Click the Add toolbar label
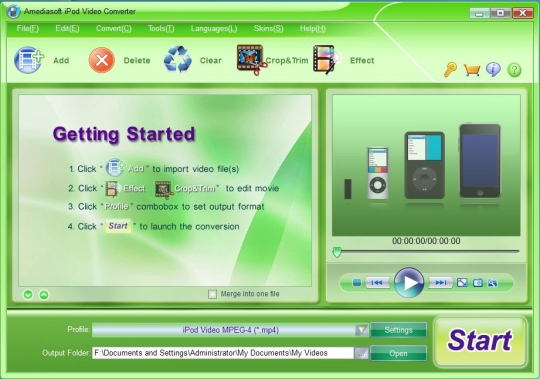The height and width of the screenshot is (379, 540). (x=61, y=61)
